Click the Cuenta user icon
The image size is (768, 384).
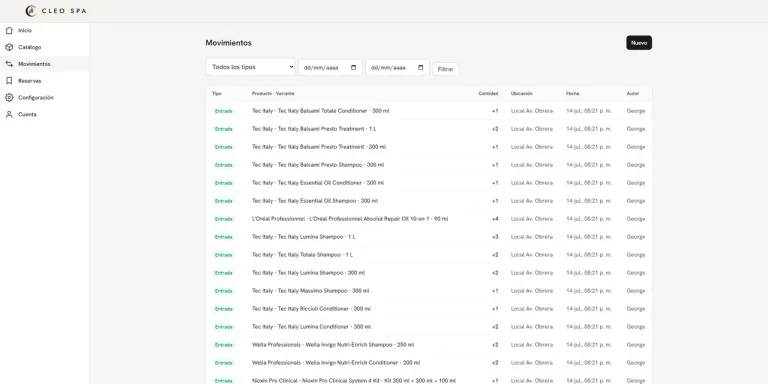point(9,114)
